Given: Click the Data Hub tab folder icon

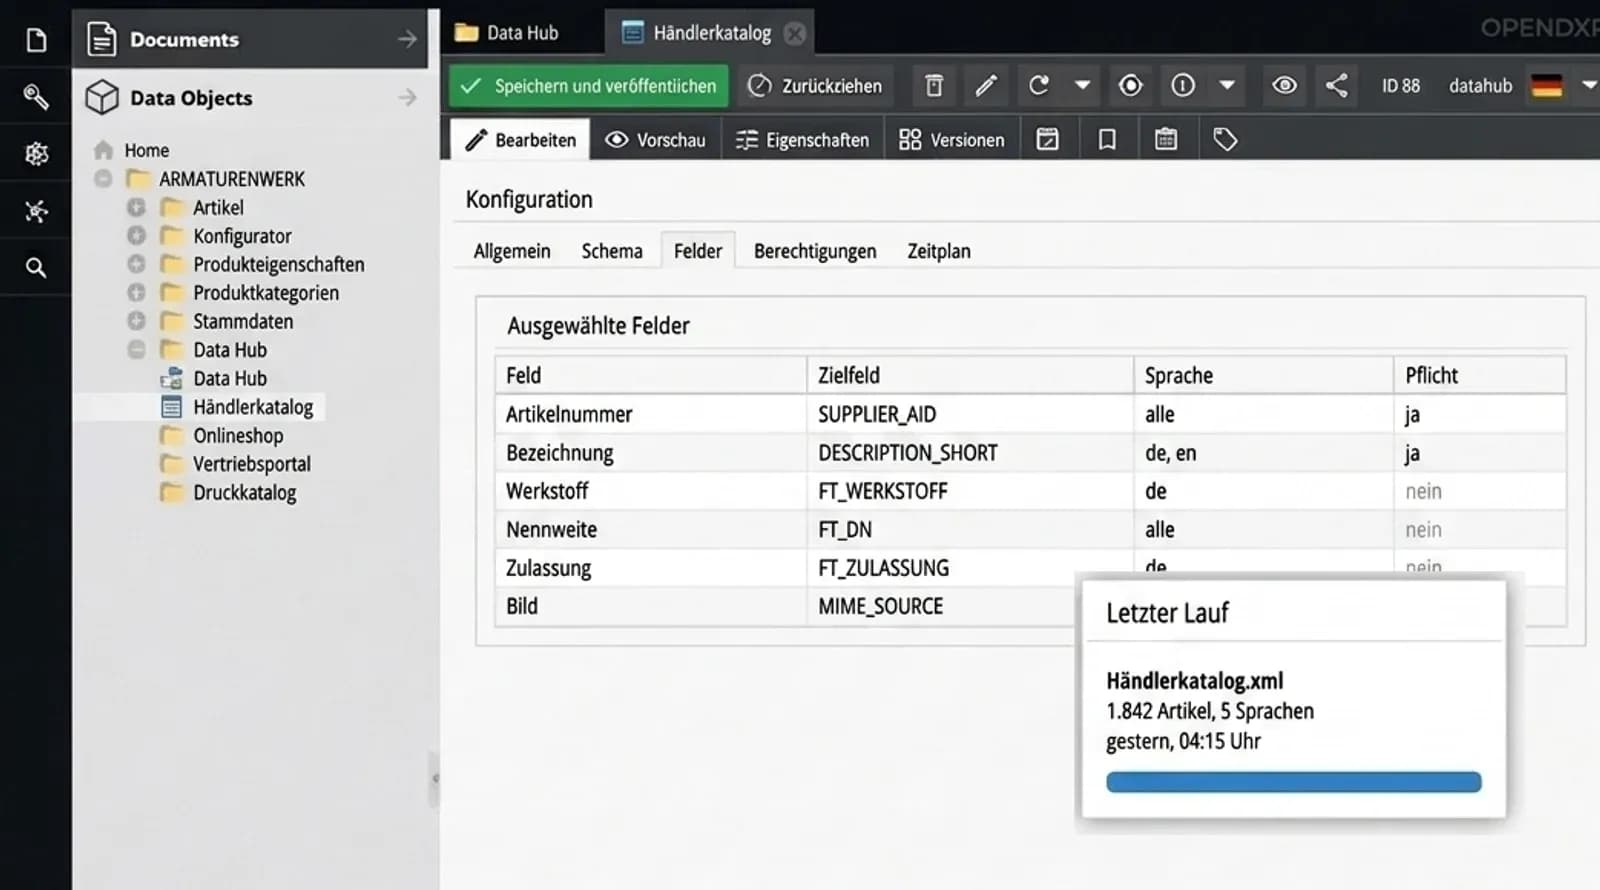Looking at the screenshot, I should 466,33.
